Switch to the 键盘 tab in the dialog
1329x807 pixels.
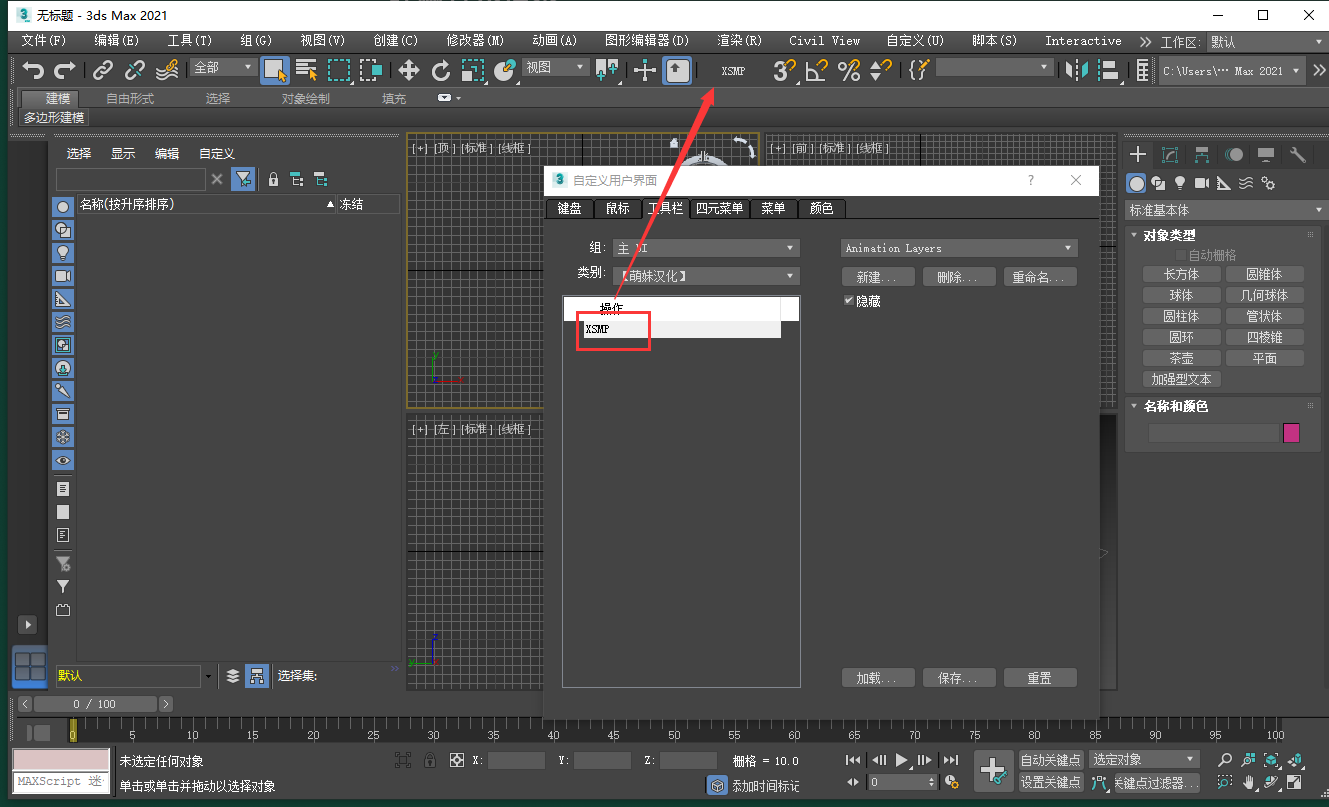569,208
